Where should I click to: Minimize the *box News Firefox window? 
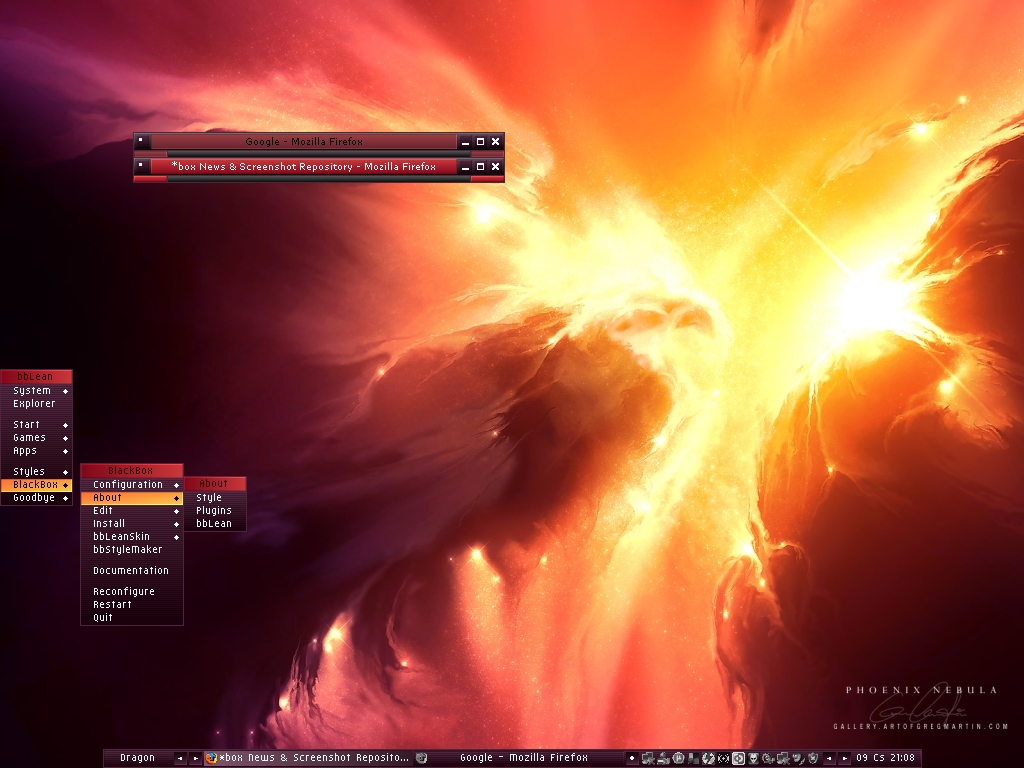click(x=466, y=167)
